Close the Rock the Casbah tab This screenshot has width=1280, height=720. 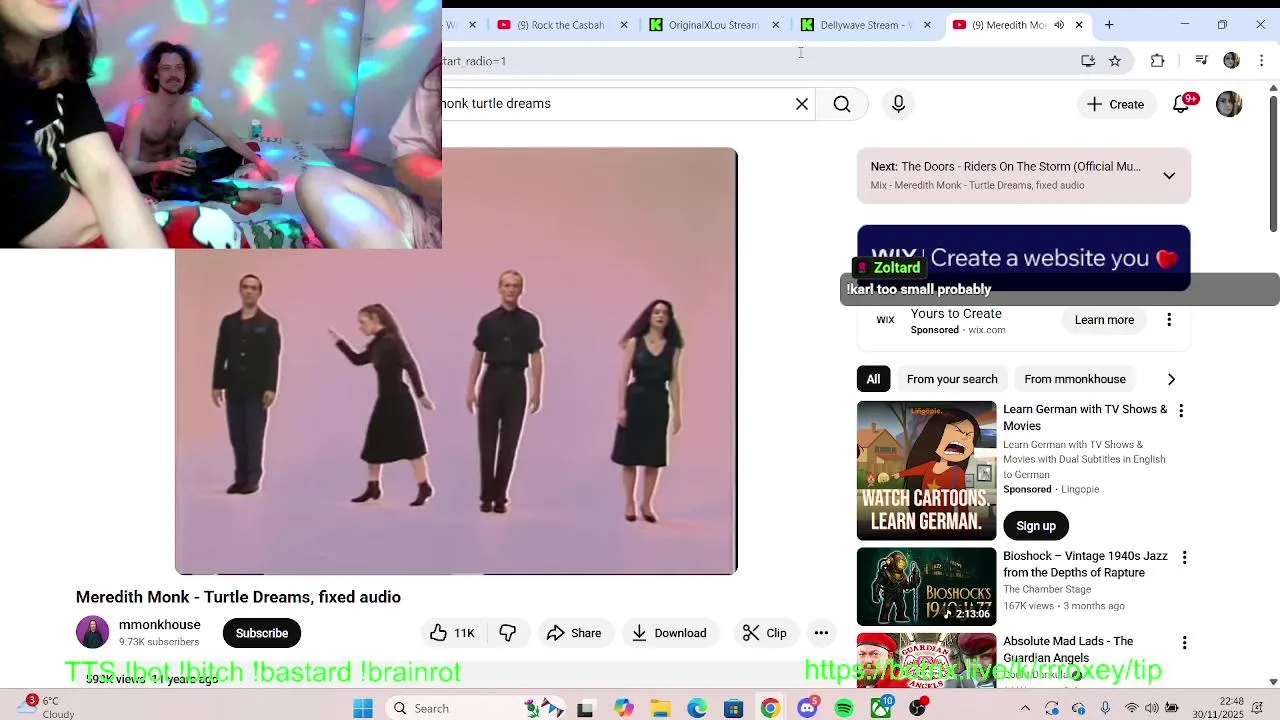coord(624,25)
